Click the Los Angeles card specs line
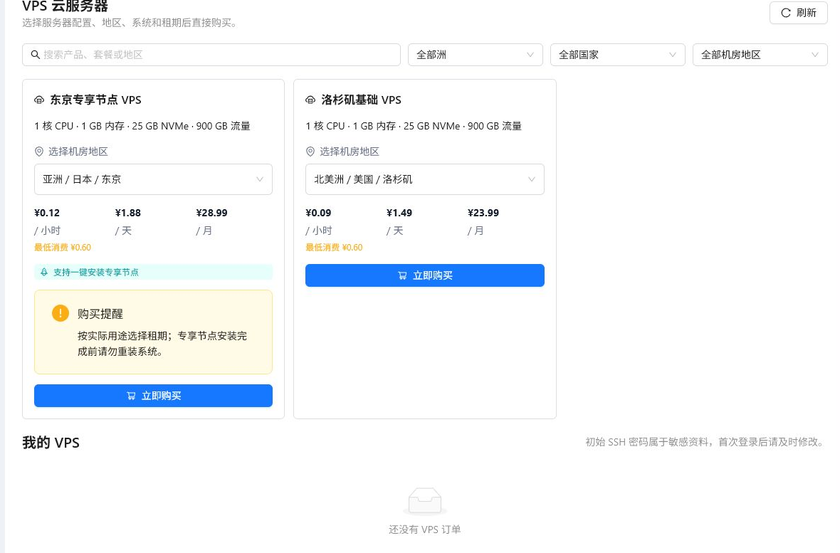 (414, 126)
